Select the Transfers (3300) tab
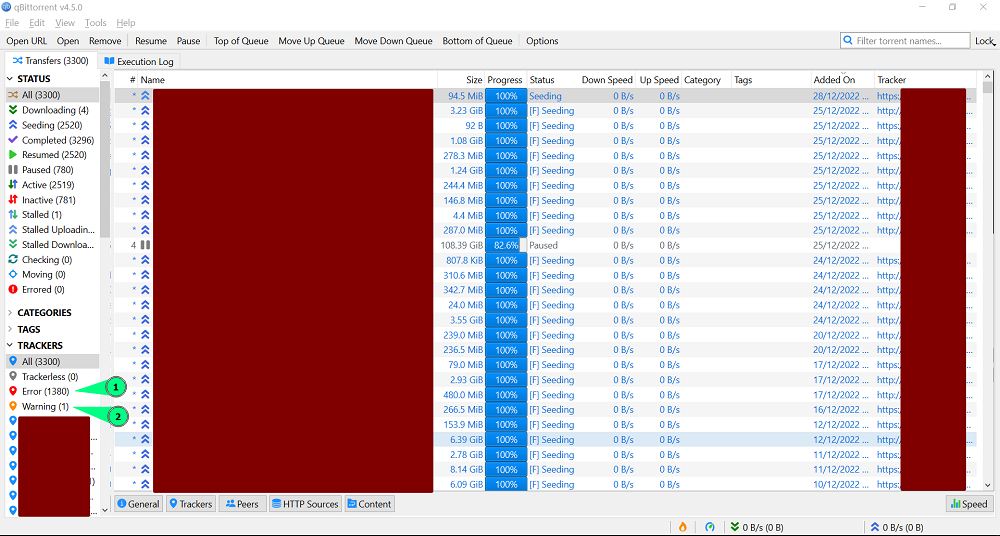Viewport: 1000px width, 536px height. [50, 61]
